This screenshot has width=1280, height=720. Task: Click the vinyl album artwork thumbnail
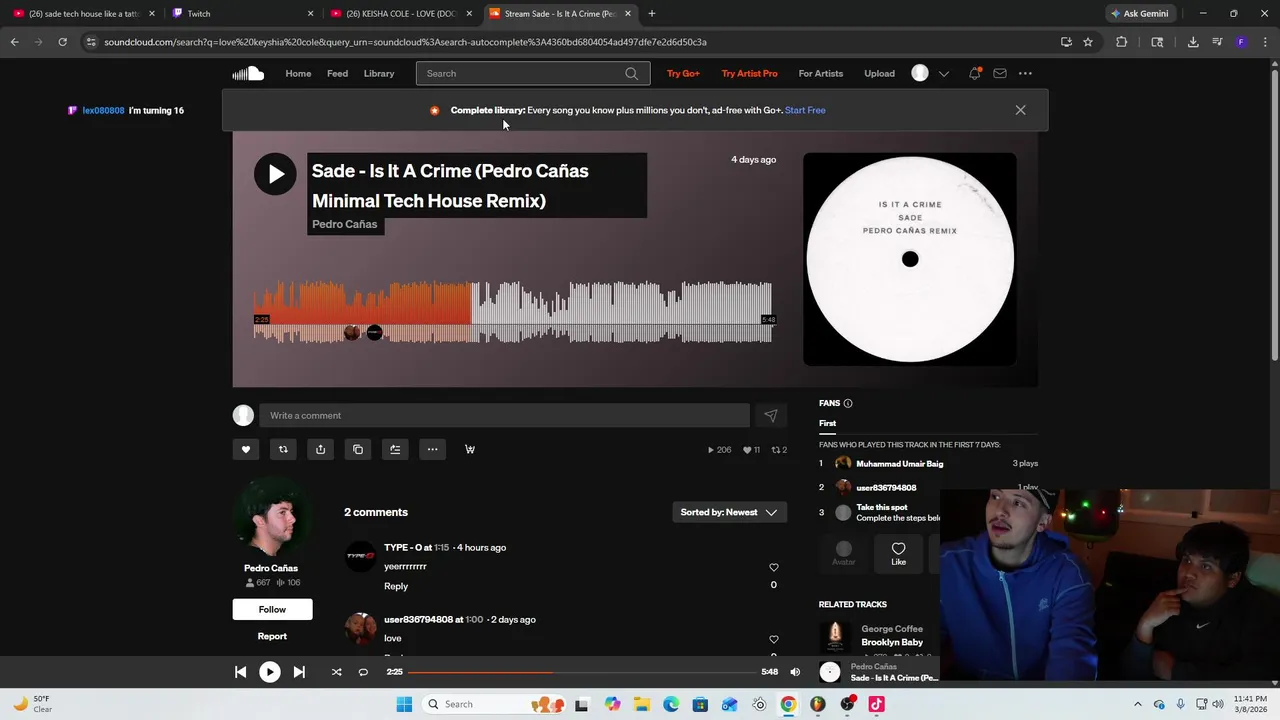pos(910,259)
